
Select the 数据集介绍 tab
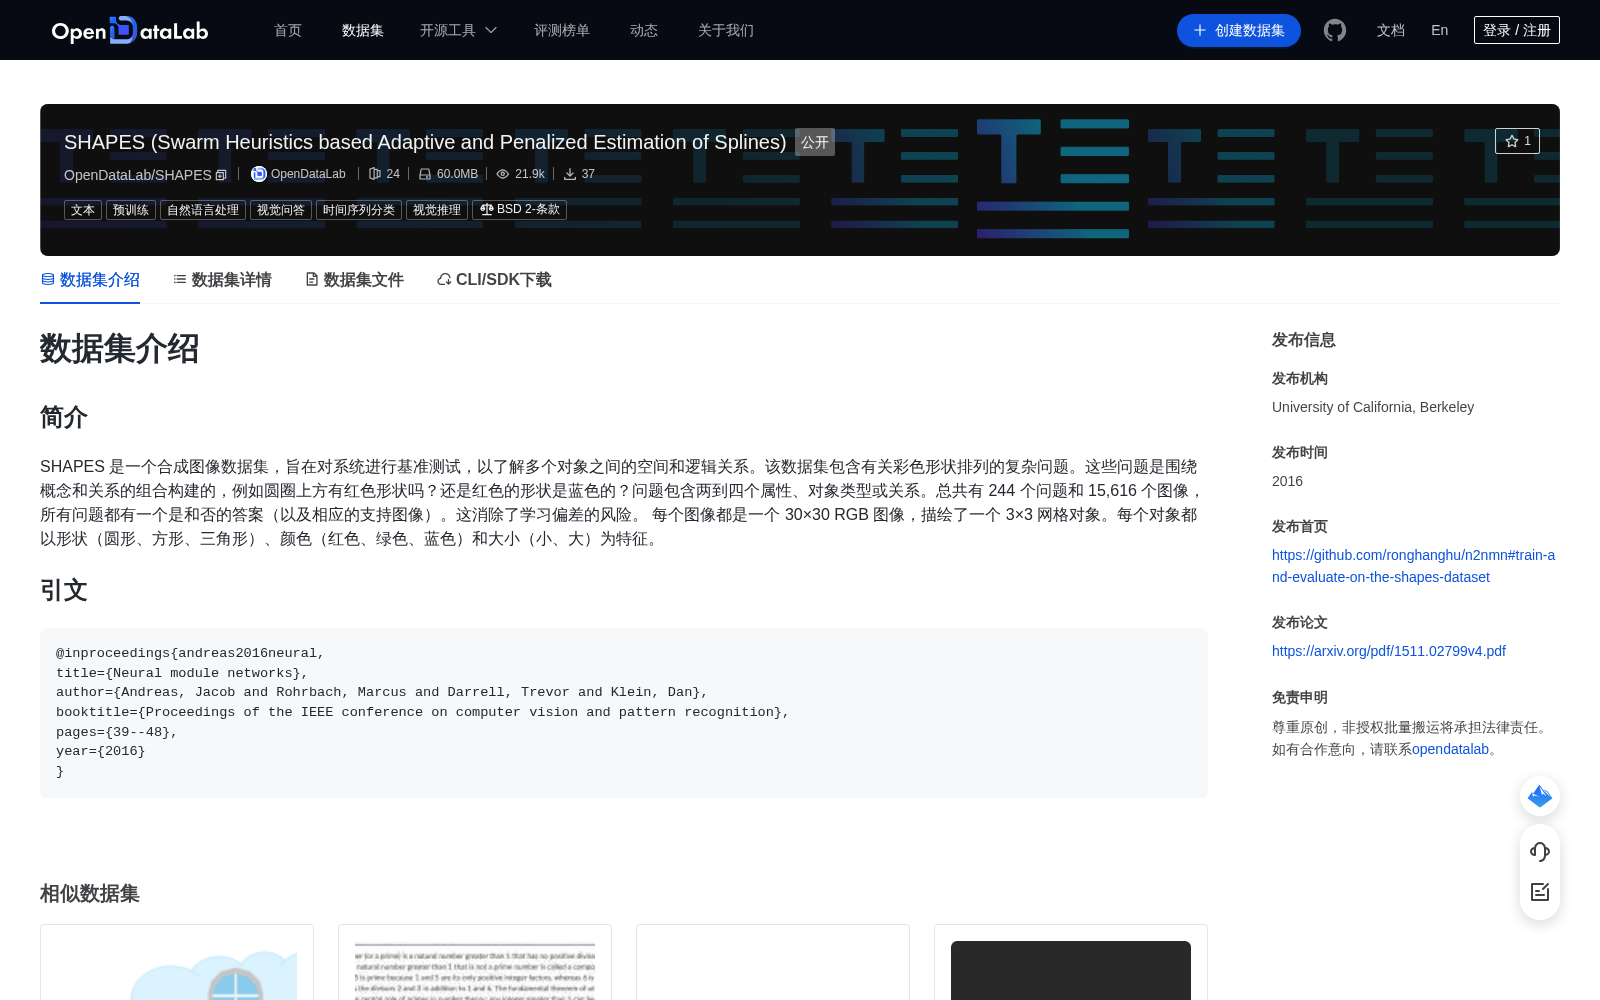pos(90,280)
